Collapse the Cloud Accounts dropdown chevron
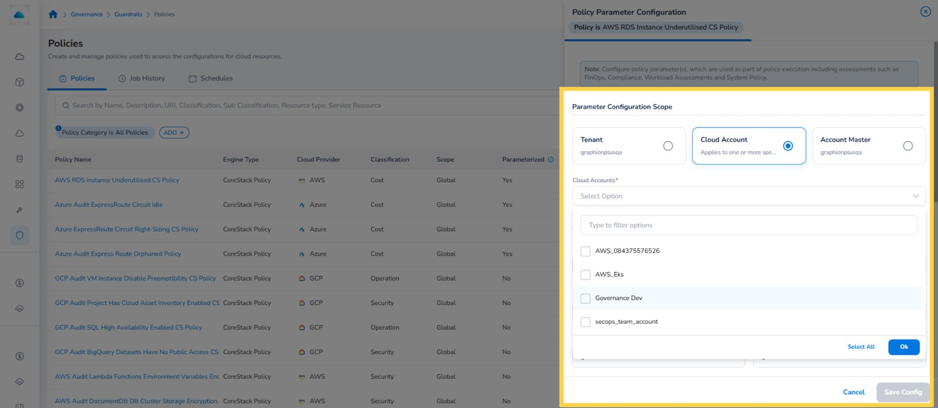 915,196
